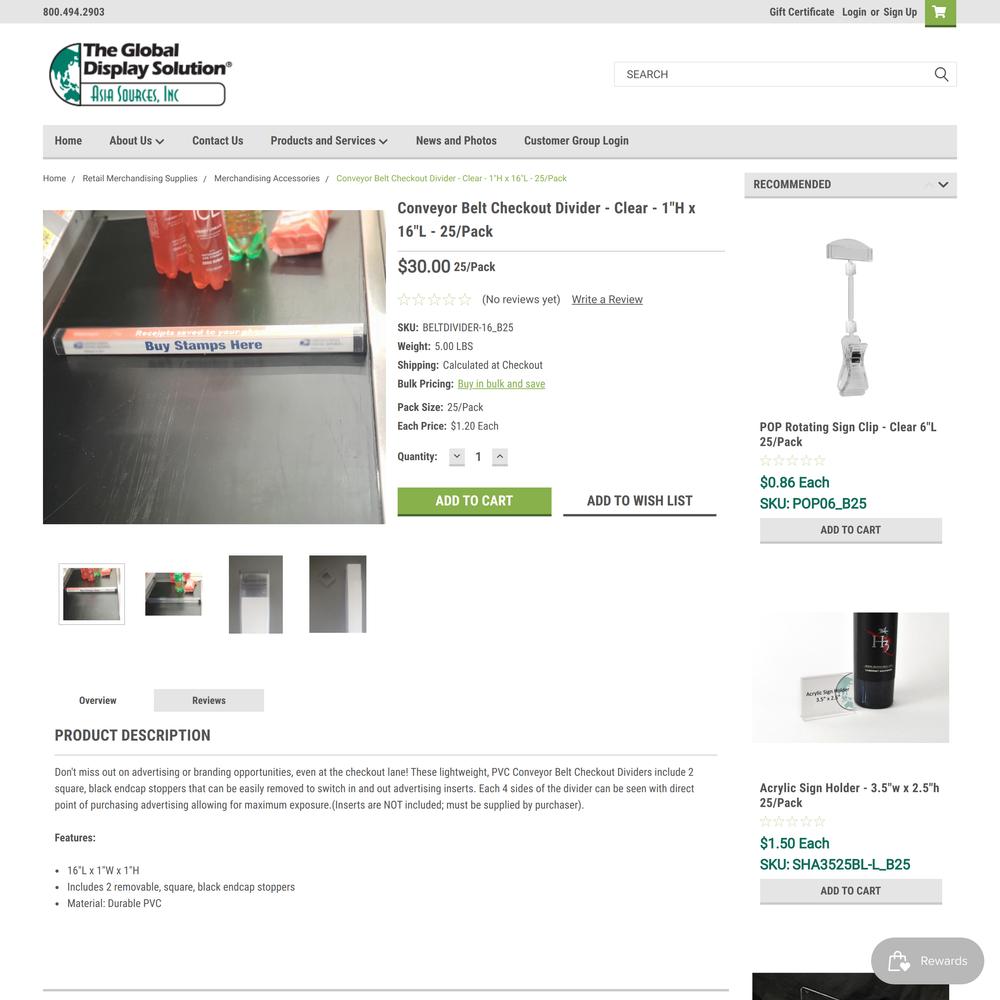Open the Rewards bag widget
1000x1000 pixels.
pos(927,960)
